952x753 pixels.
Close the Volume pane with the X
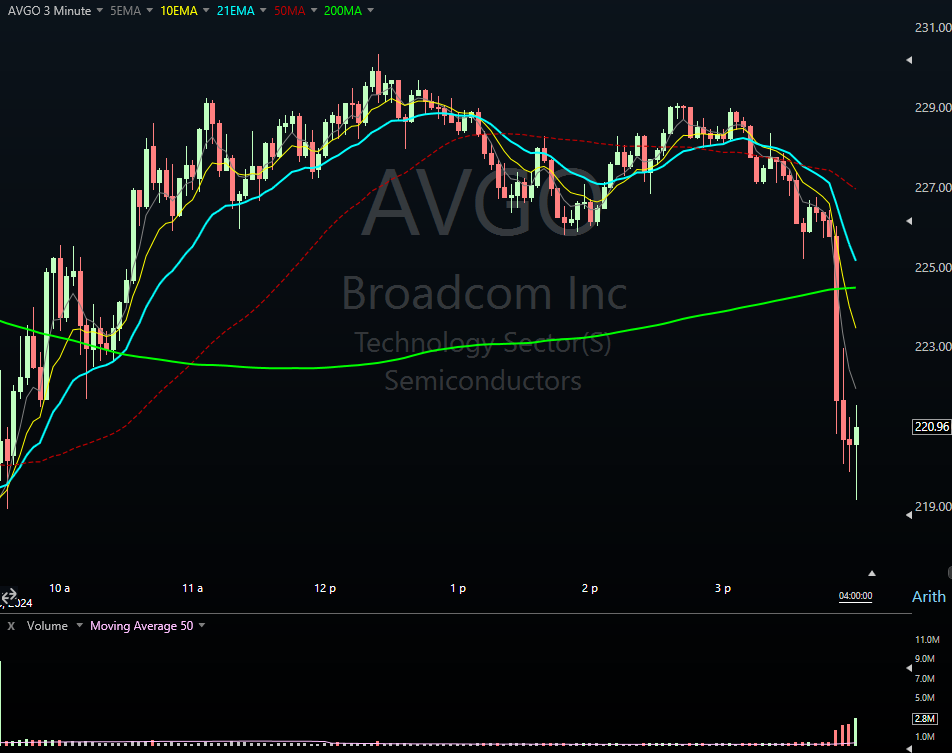pos(11,626)
